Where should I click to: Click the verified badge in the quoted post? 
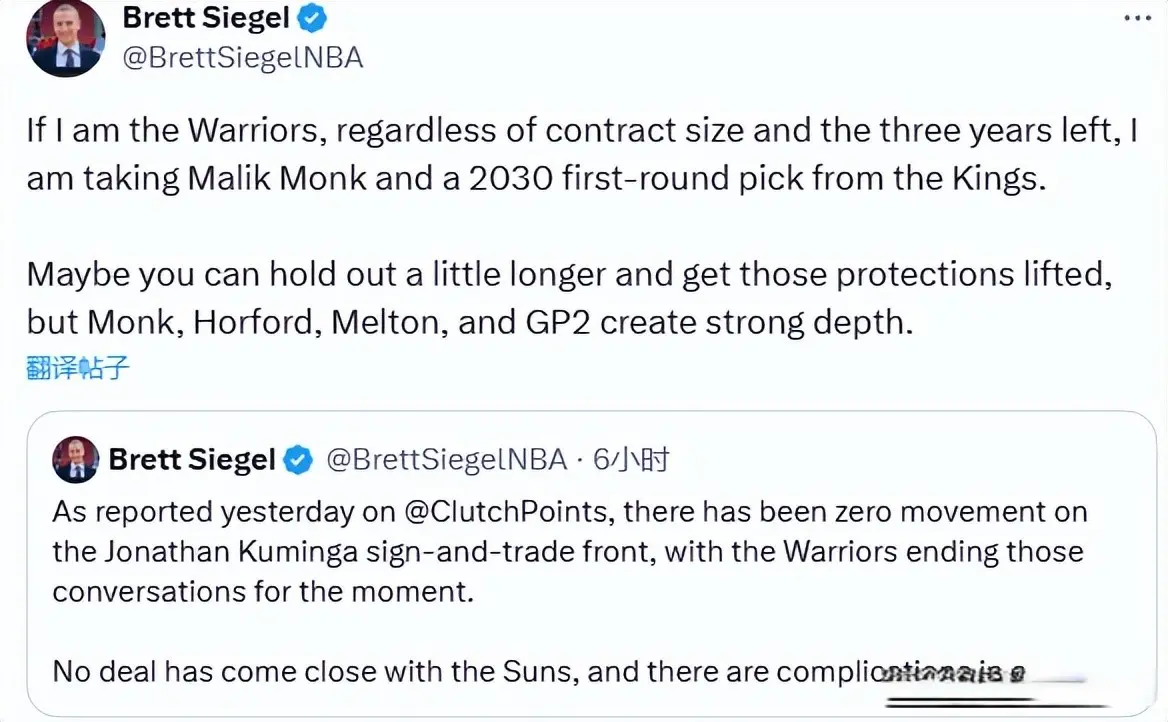click(297, 460)
